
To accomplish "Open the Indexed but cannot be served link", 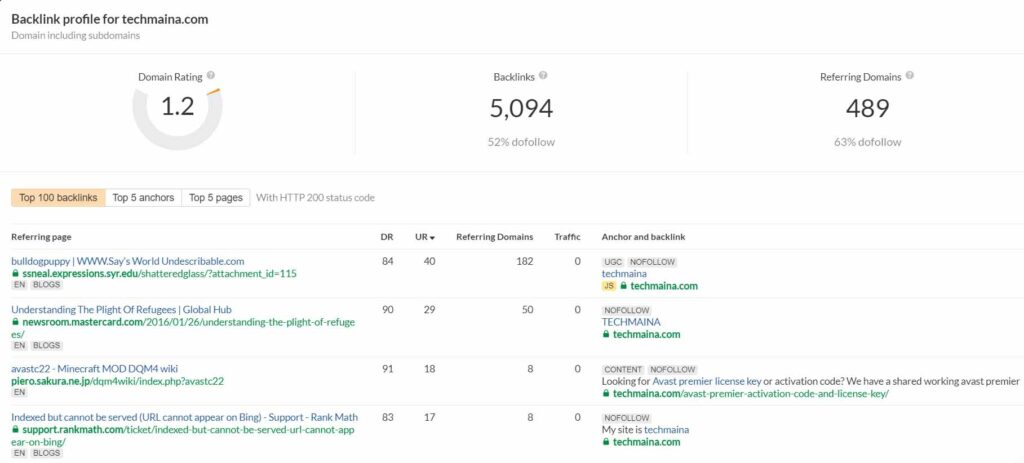I will coord(184,417).
